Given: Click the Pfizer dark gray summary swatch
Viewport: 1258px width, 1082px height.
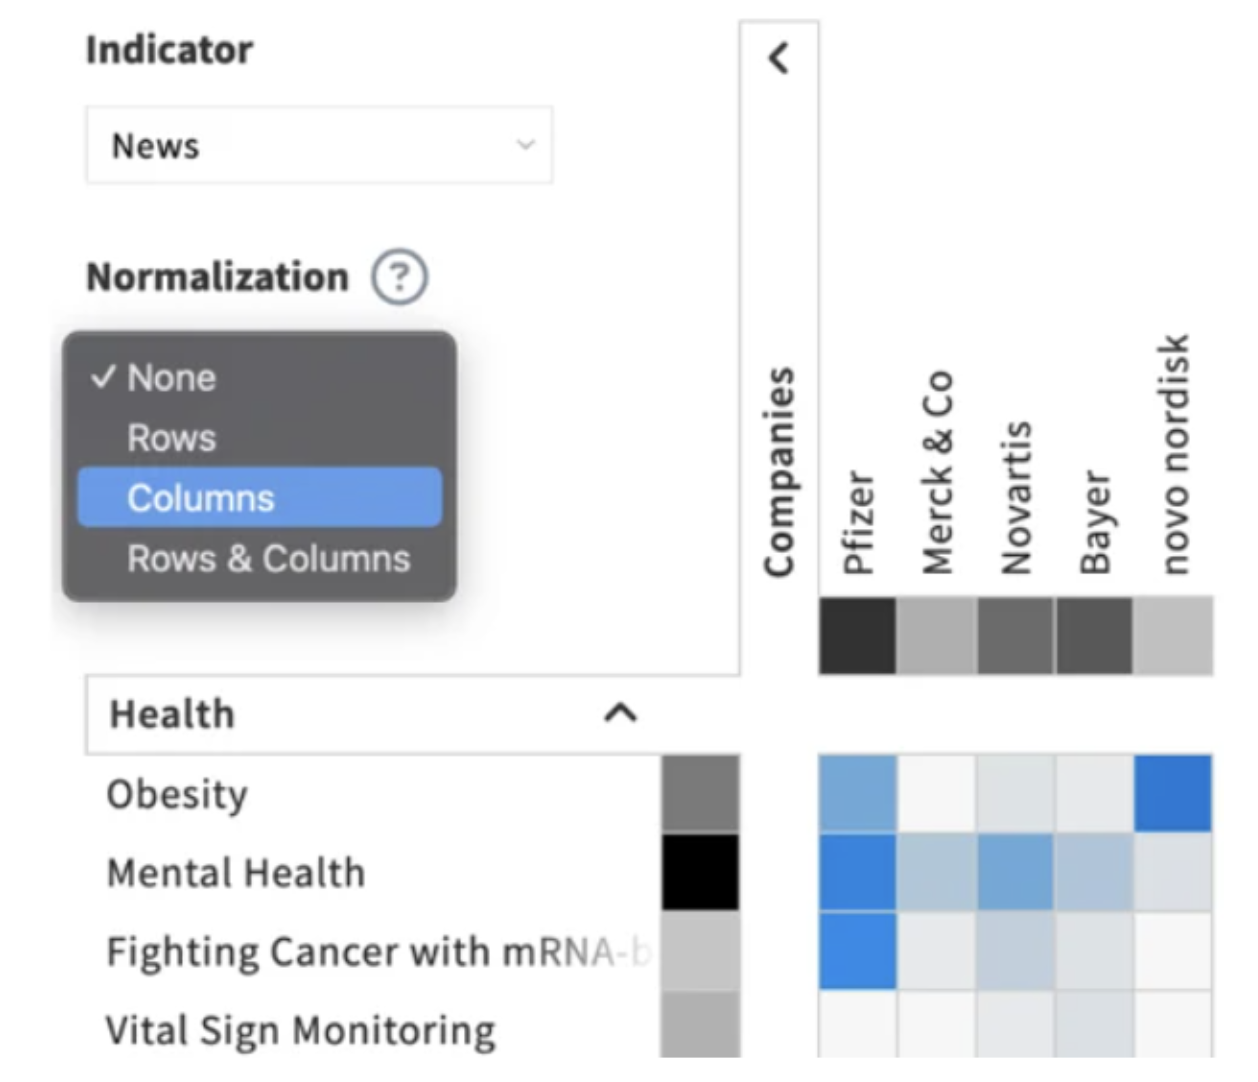Looking at the screenshot, I should [x=857, y=635].
